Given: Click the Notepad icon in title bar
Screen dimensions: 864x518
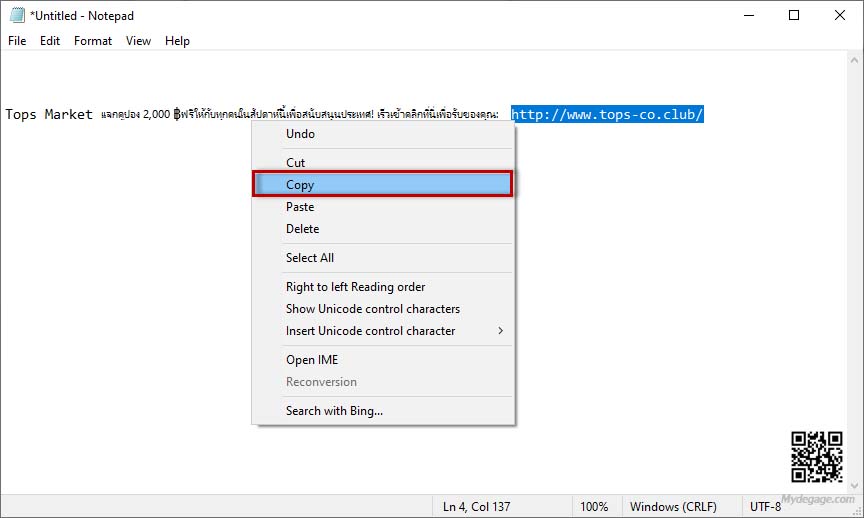Looking at the screenshot, I should pos(17,15).
